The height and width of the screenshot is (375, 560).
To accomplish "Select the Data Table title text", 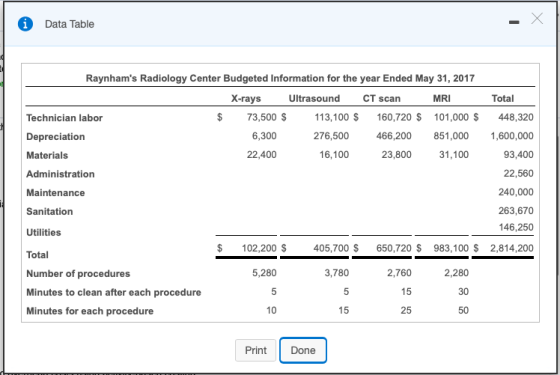I will [70, 24].
